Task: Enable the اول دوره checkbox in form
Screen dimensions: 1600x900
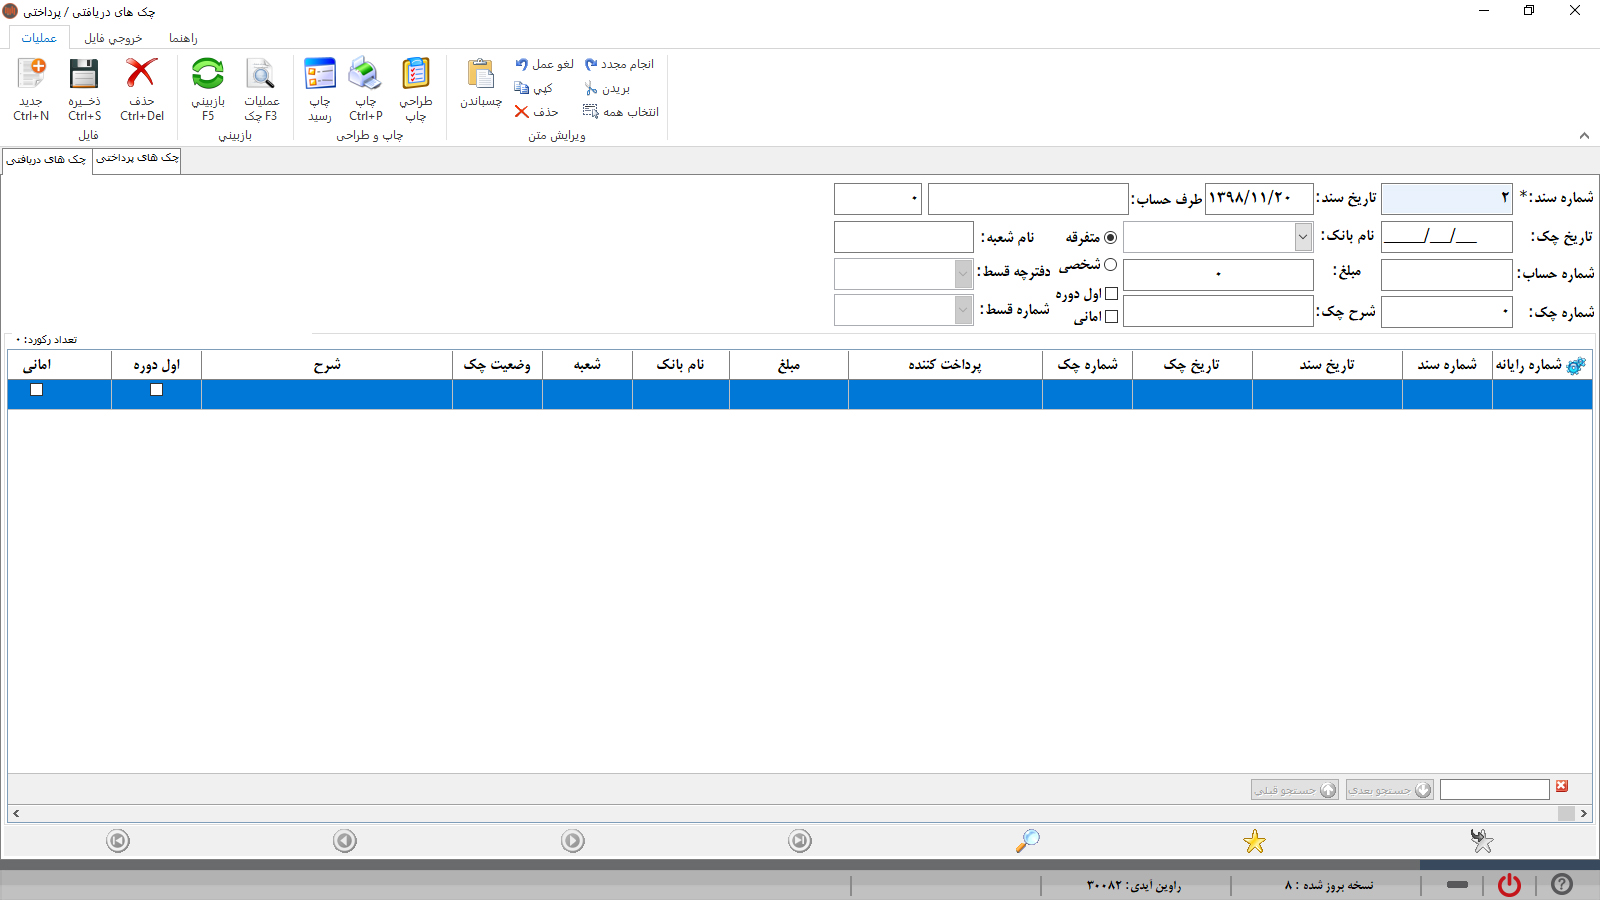Action: click(1111, 294)
